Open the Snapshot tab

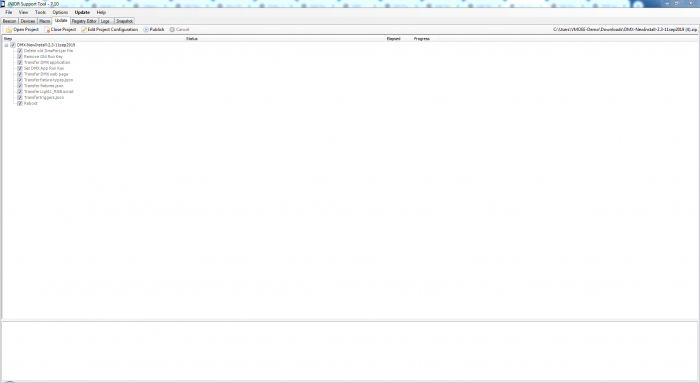[x=124, y=21]
